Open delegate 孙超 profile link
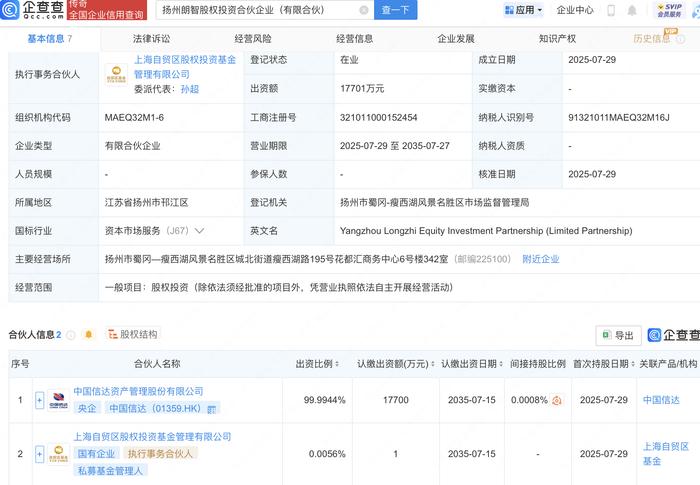The image size is (700, 485). pos(190,89)
